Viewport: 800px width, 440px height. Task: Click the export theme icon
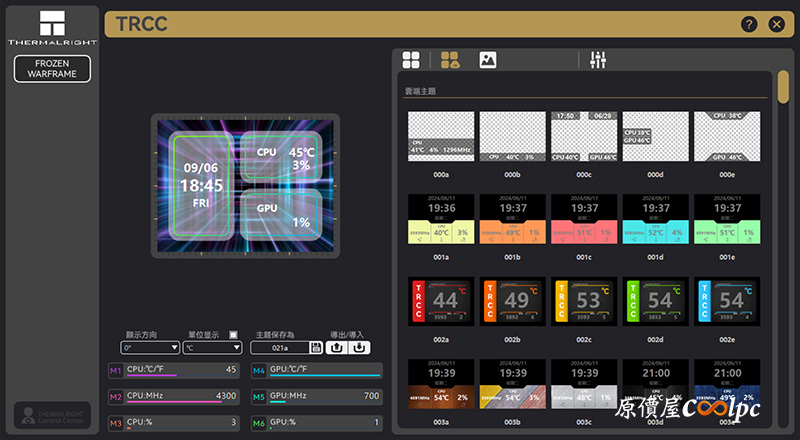pyautogui.click(x=336, y=348)
